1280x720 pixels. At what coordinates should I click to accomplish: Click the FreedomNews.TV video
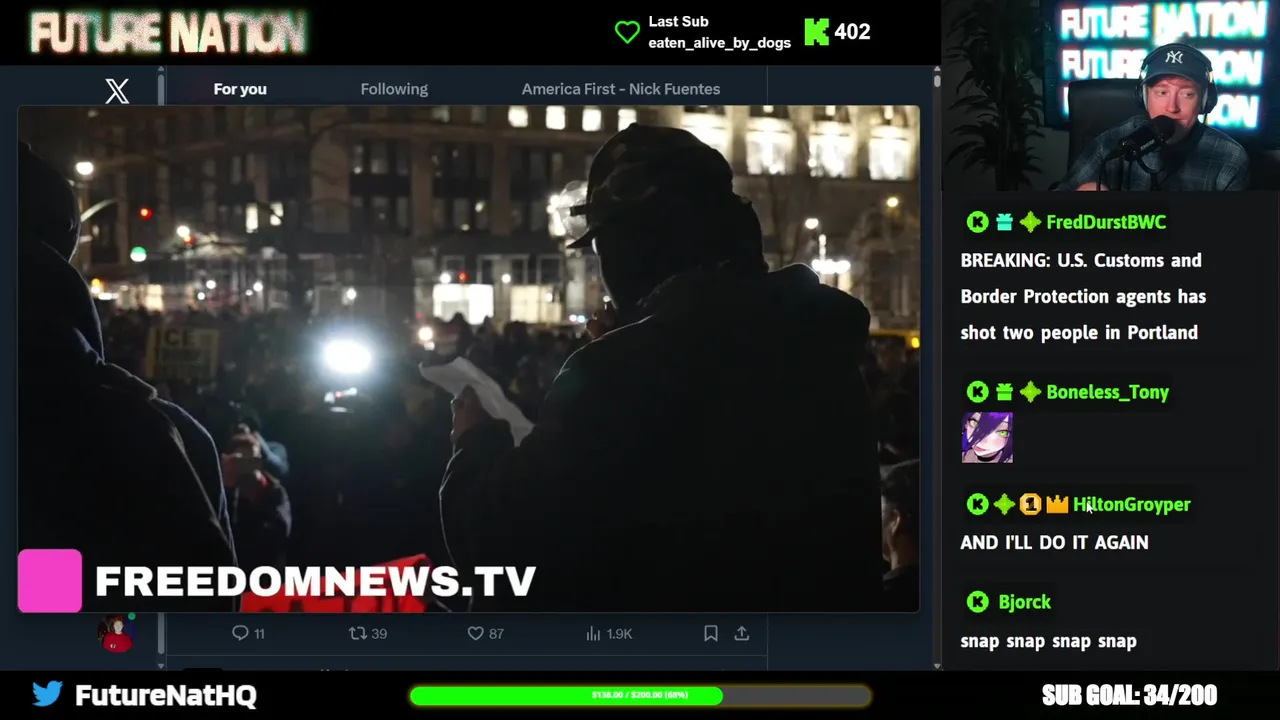click(468, 358)
